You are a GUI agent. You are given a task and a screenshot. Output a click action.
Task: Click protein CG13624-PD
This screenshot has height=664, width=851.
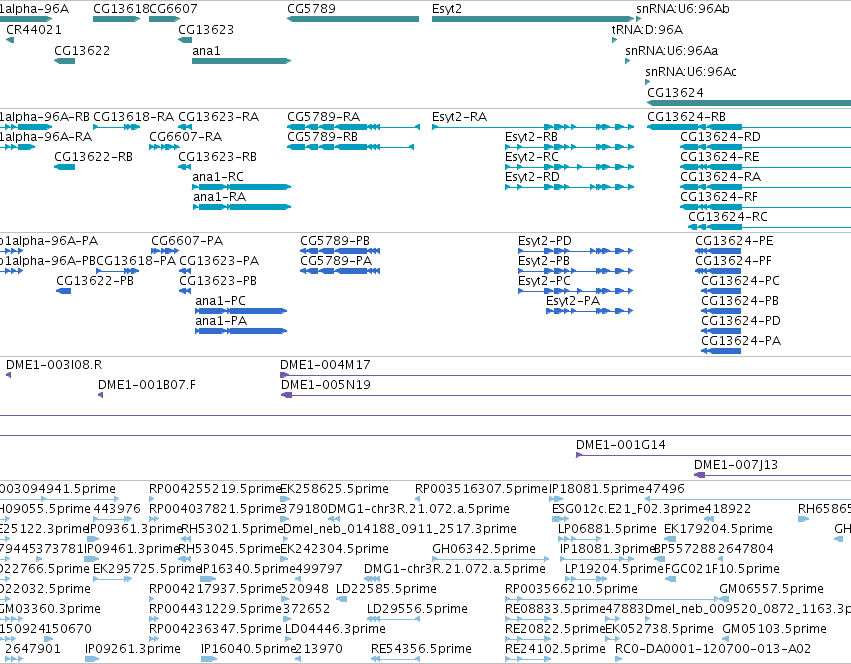721,332
